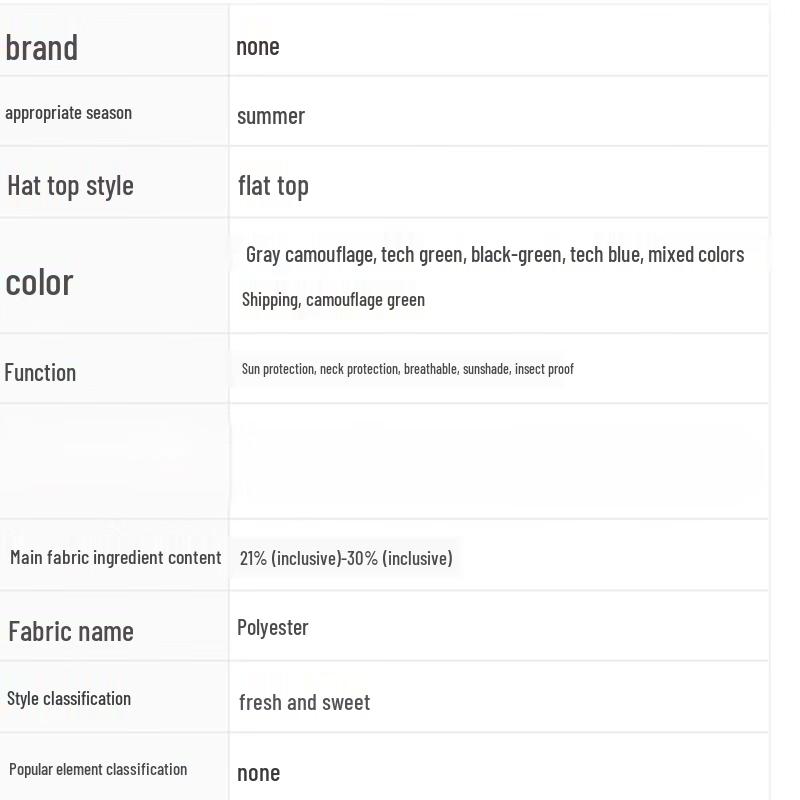Click the 'brand' row label
800x800 pixels.
point(42,47)
